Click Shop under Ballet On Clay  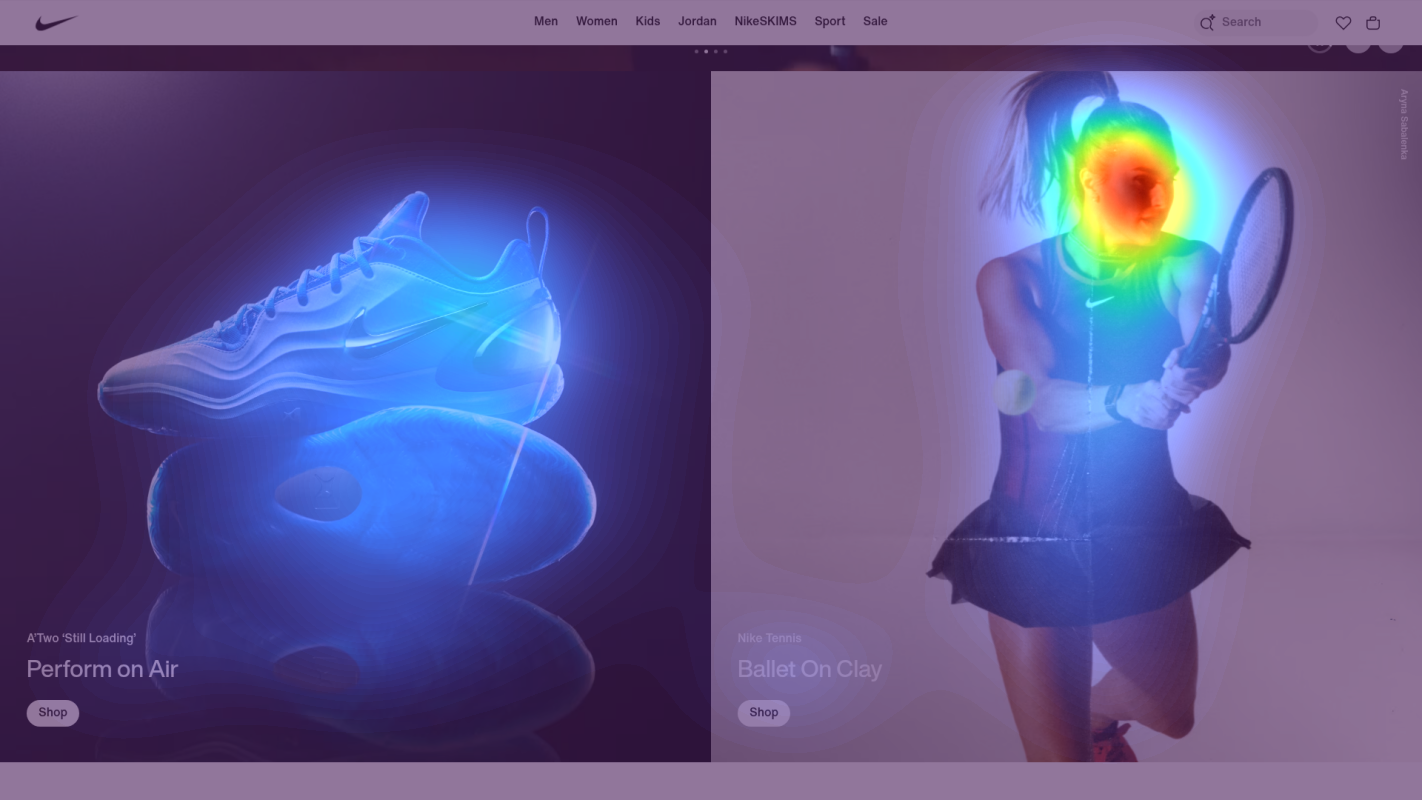[764, 713]
